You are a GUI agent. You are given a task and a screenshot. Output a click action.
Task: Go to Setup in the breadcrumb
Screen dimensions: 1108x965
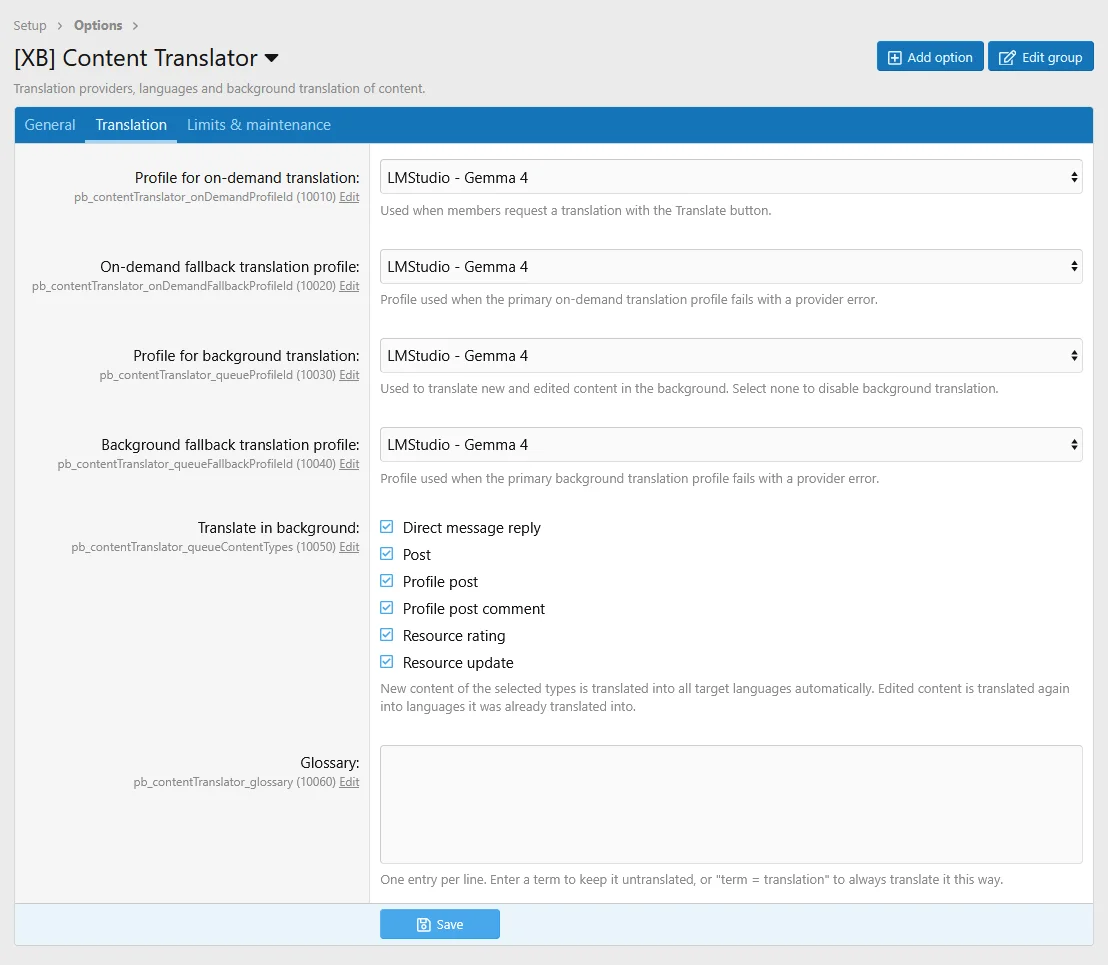point(30,25)
